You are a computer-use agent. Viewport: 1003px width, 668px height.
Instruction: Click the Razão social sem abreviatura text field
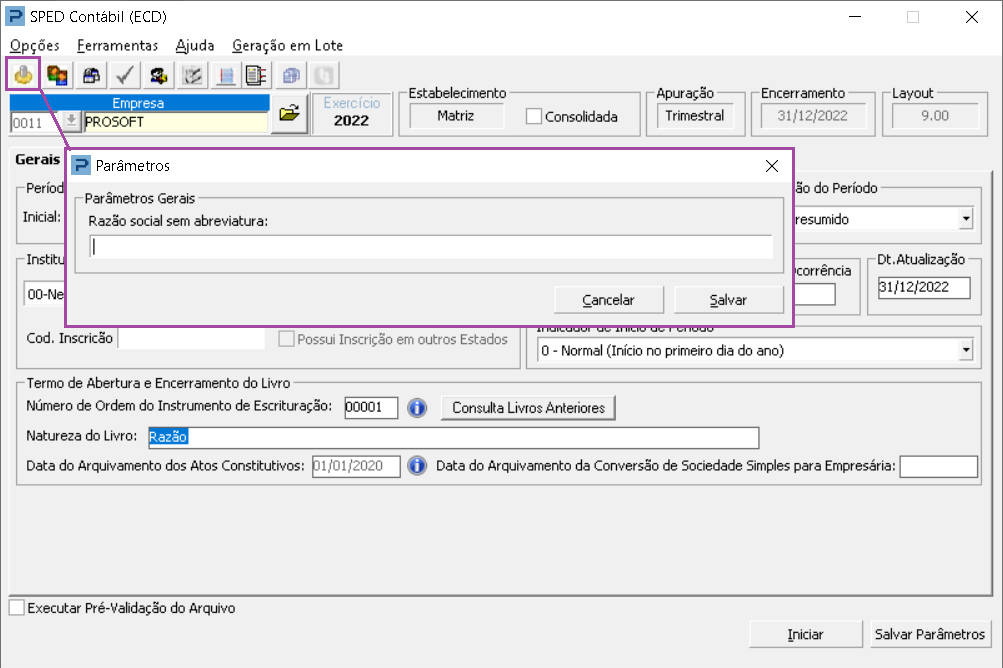(x=431, y=246)
